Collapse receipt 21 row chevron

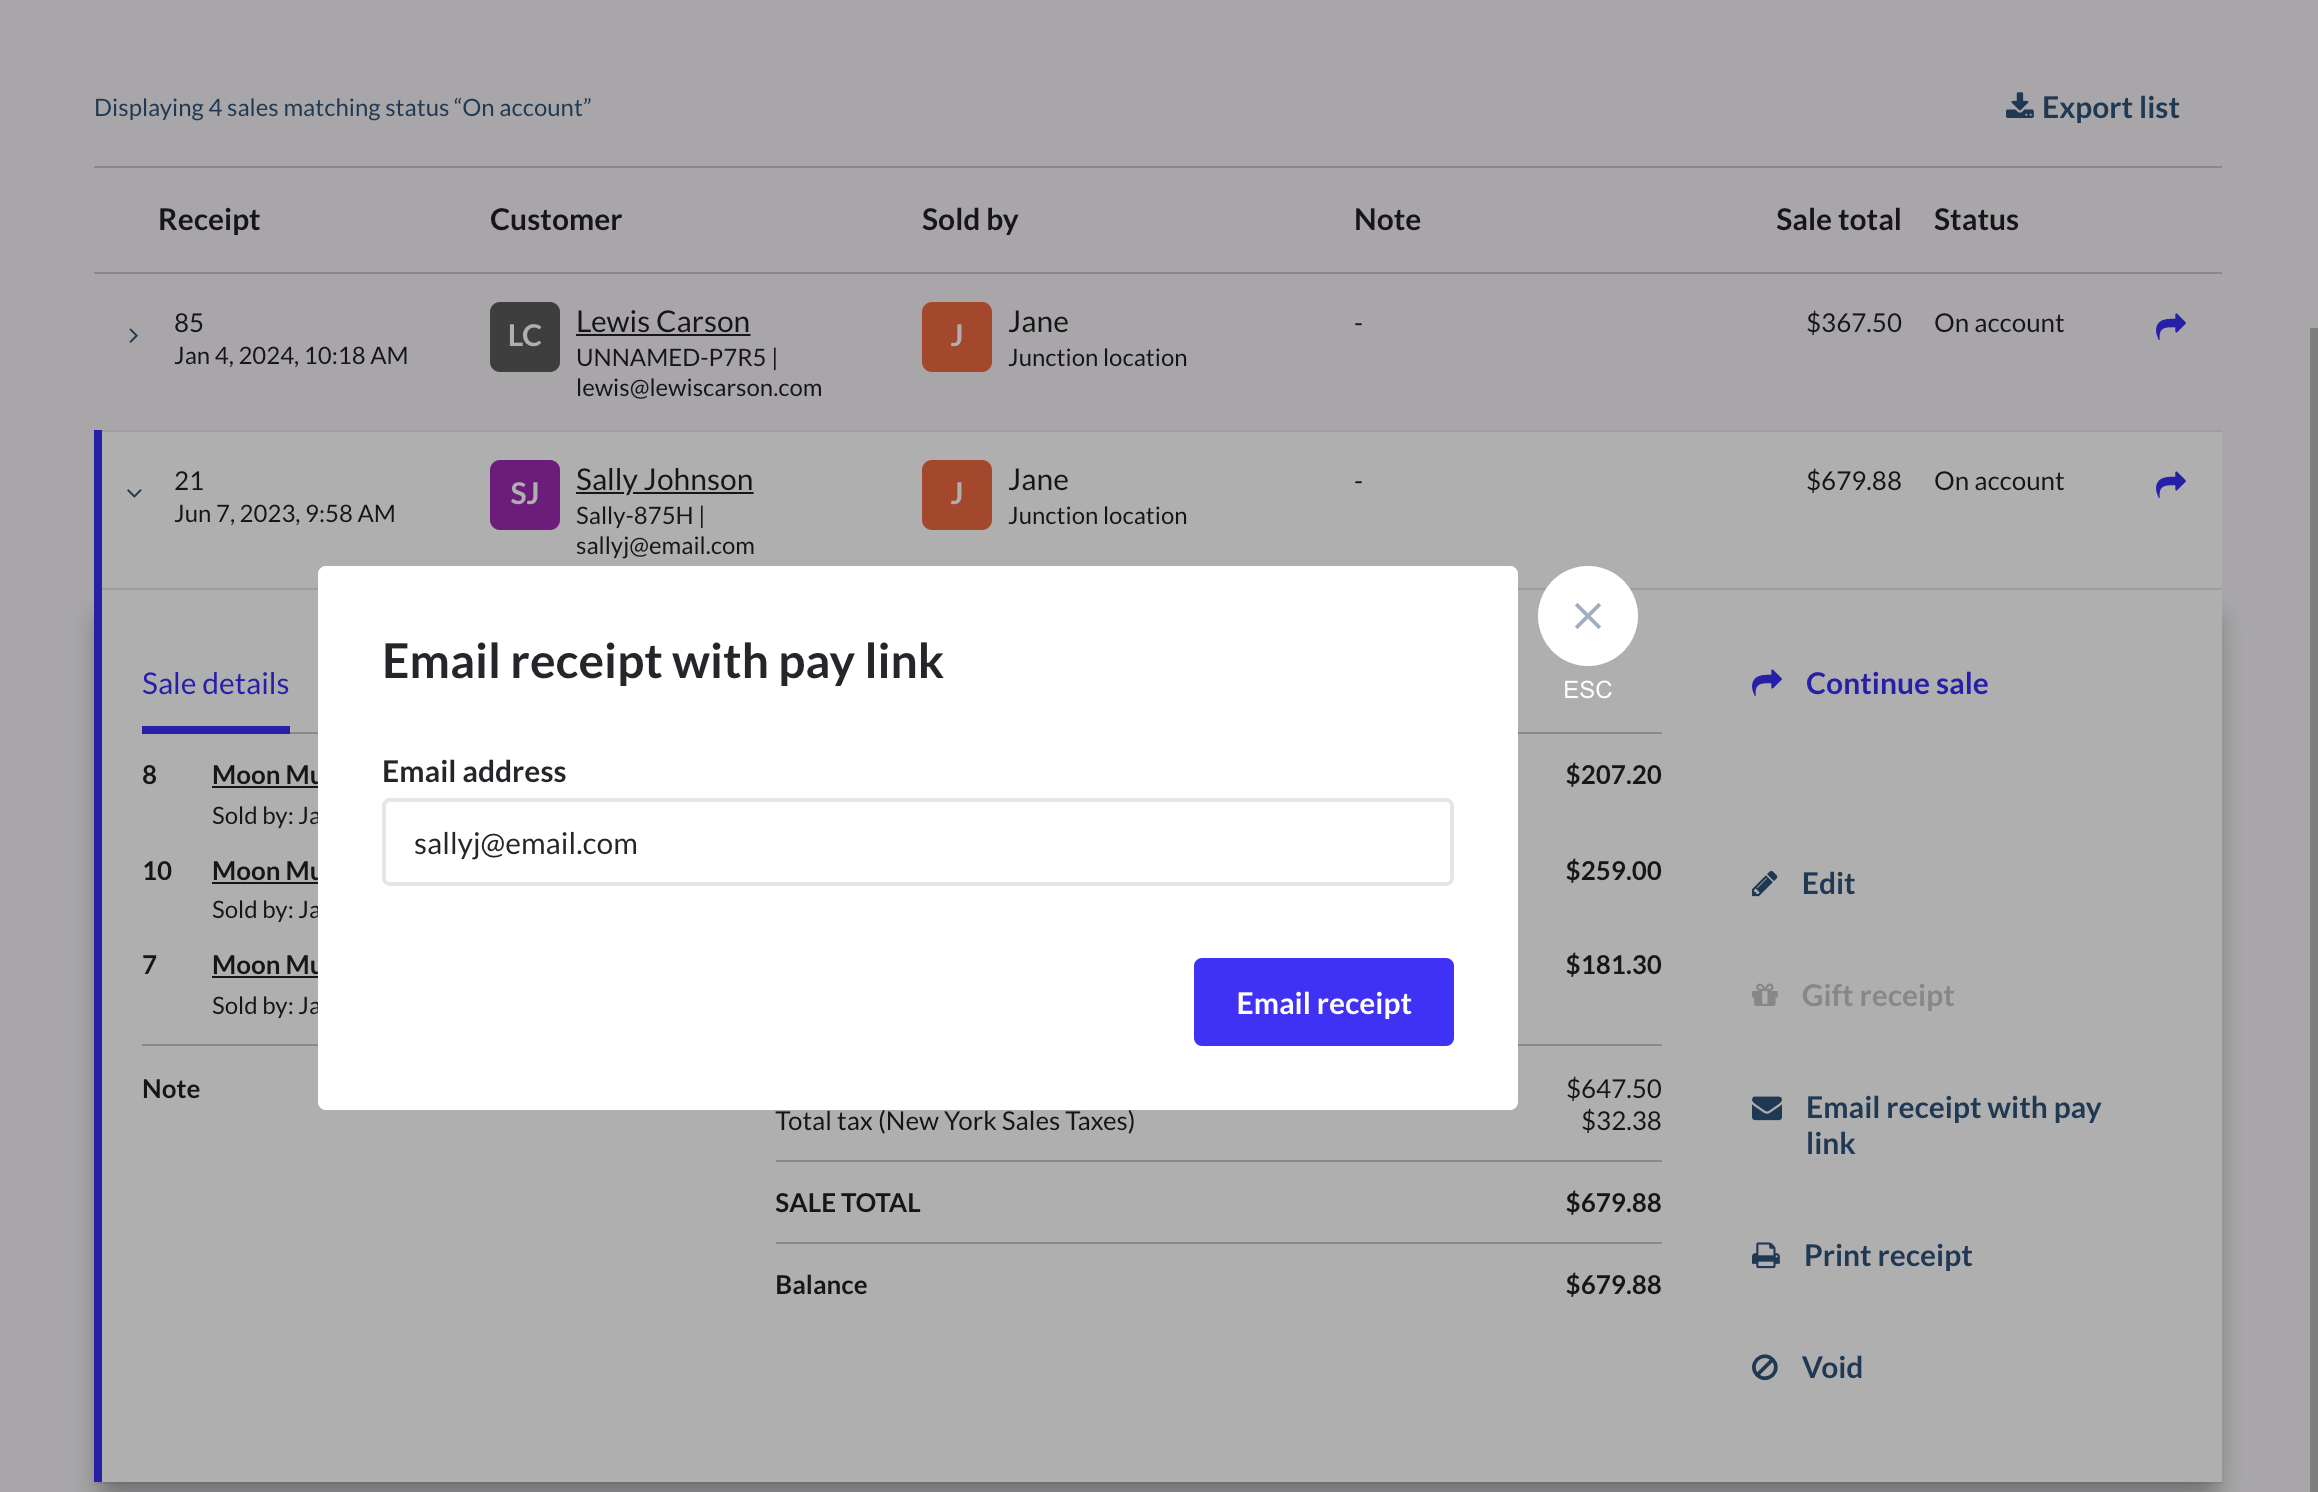134,493
